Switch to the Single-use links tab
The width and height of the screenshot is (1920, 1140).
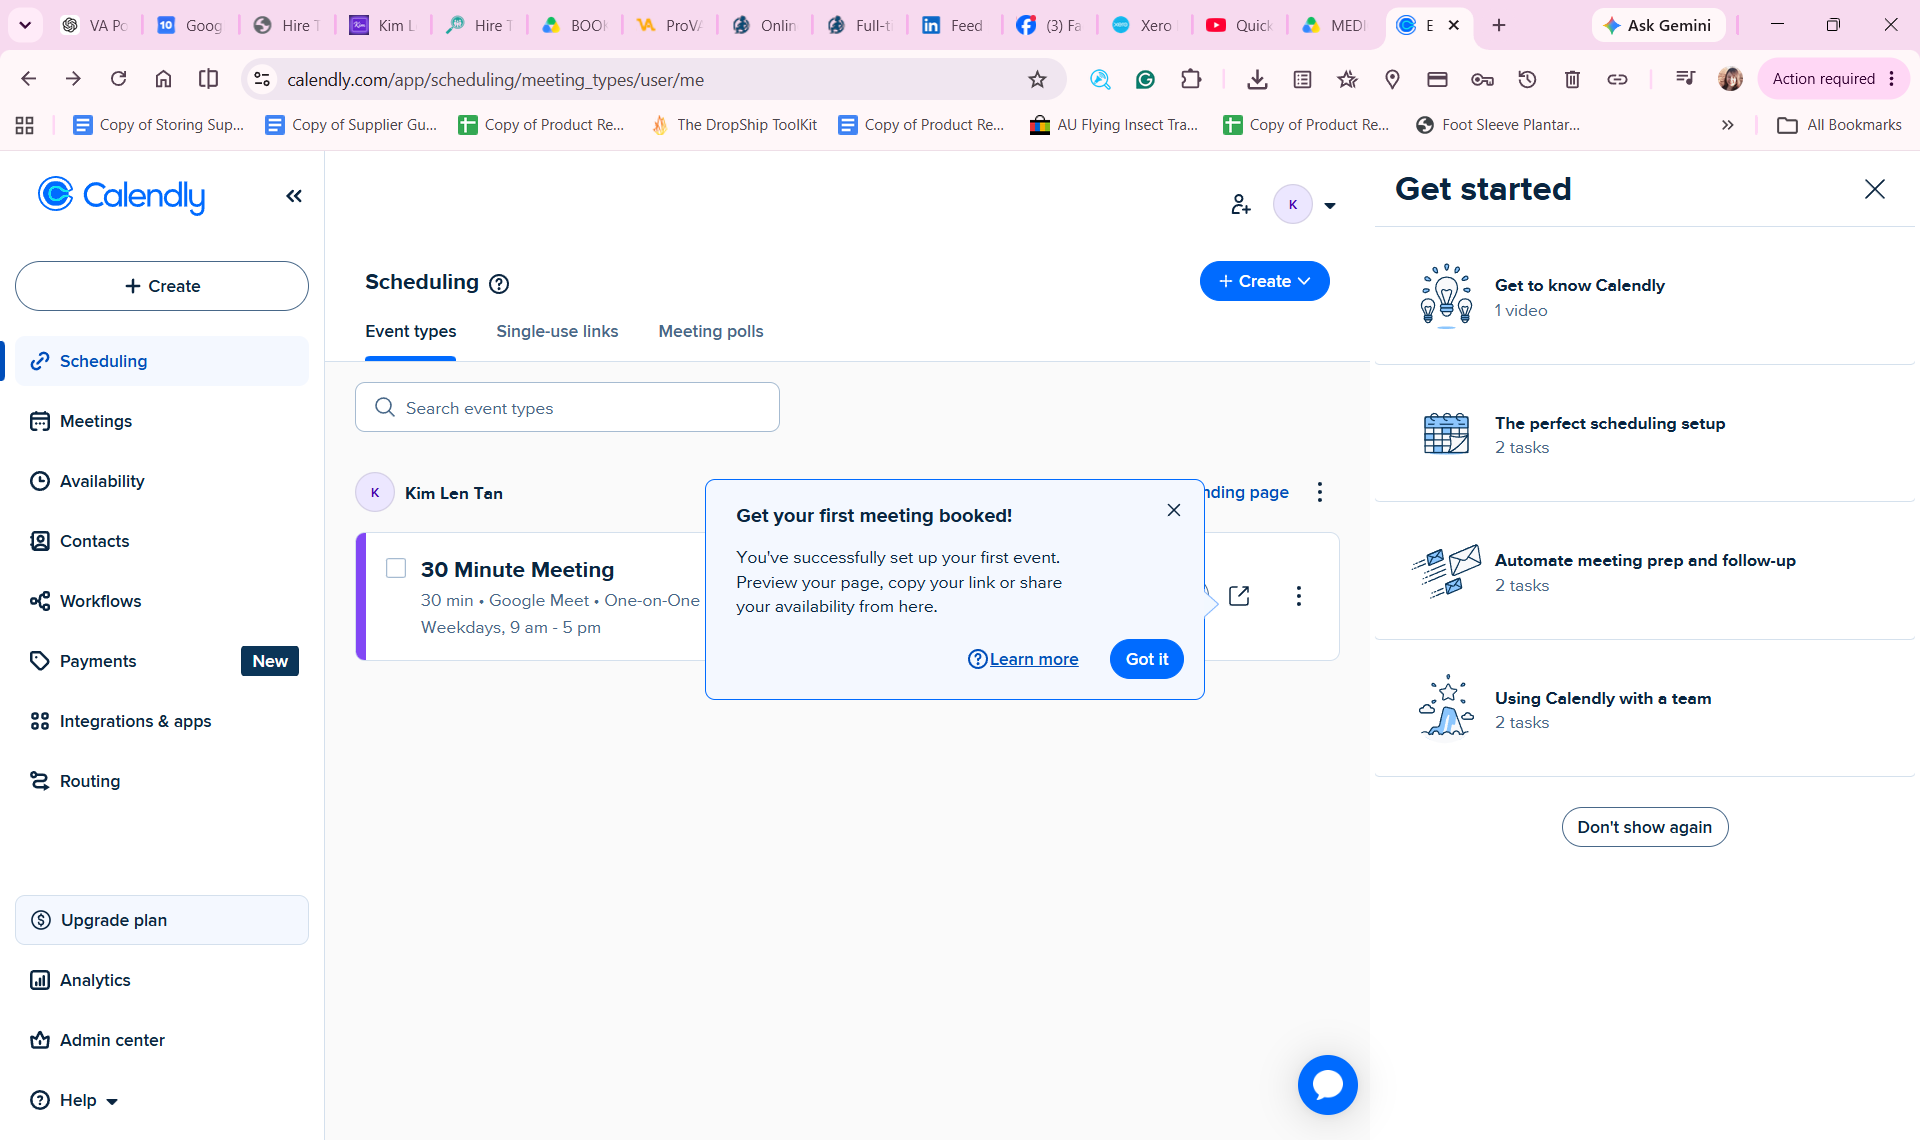557,331
